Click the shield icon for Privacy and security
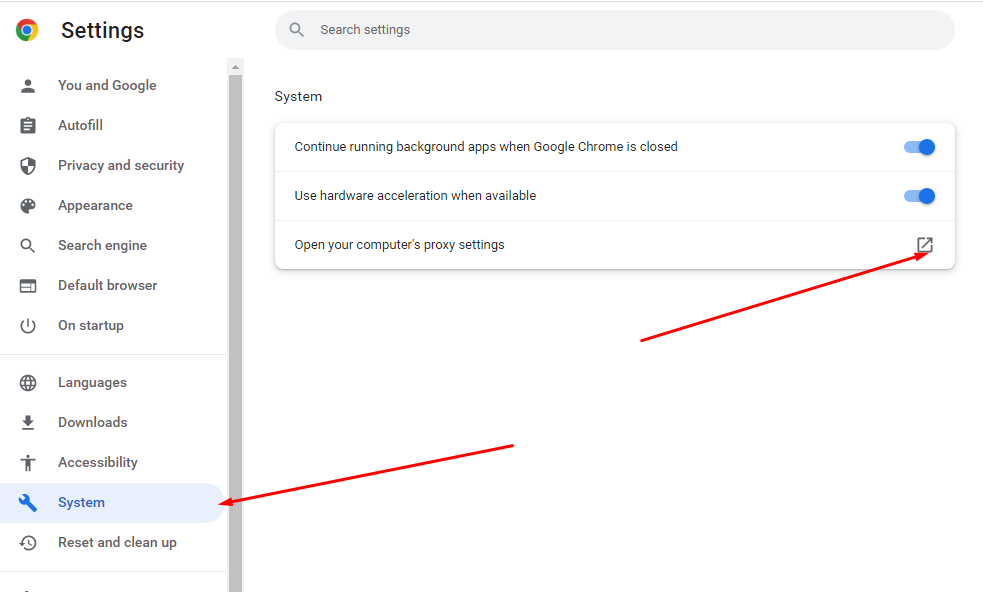This screenshot has width=983, height=592. point(28,166)
